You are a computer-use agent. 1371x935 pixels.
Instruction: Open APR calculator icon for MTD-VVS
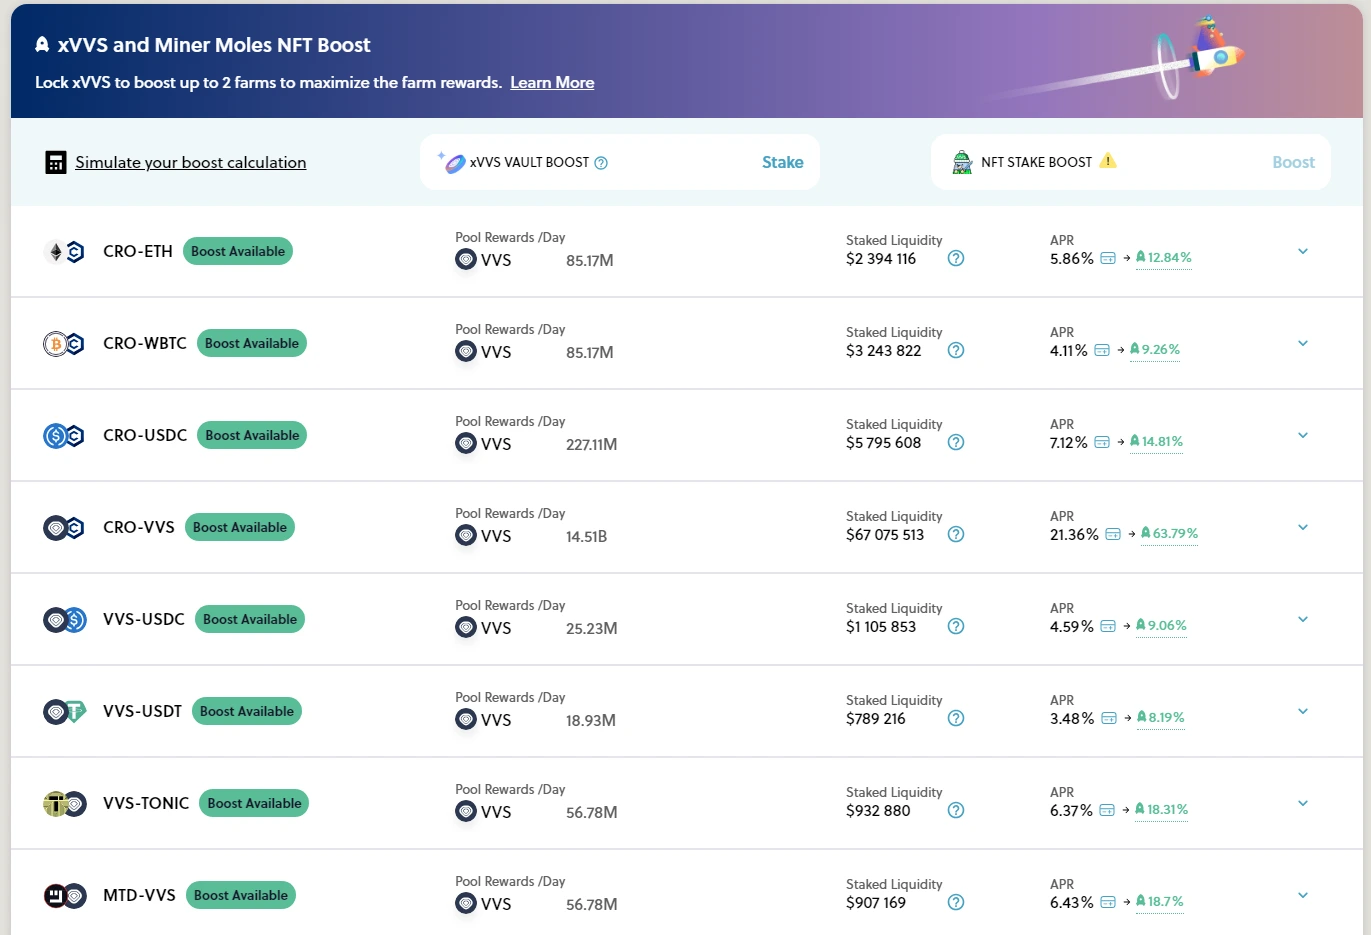point(1108,903)
